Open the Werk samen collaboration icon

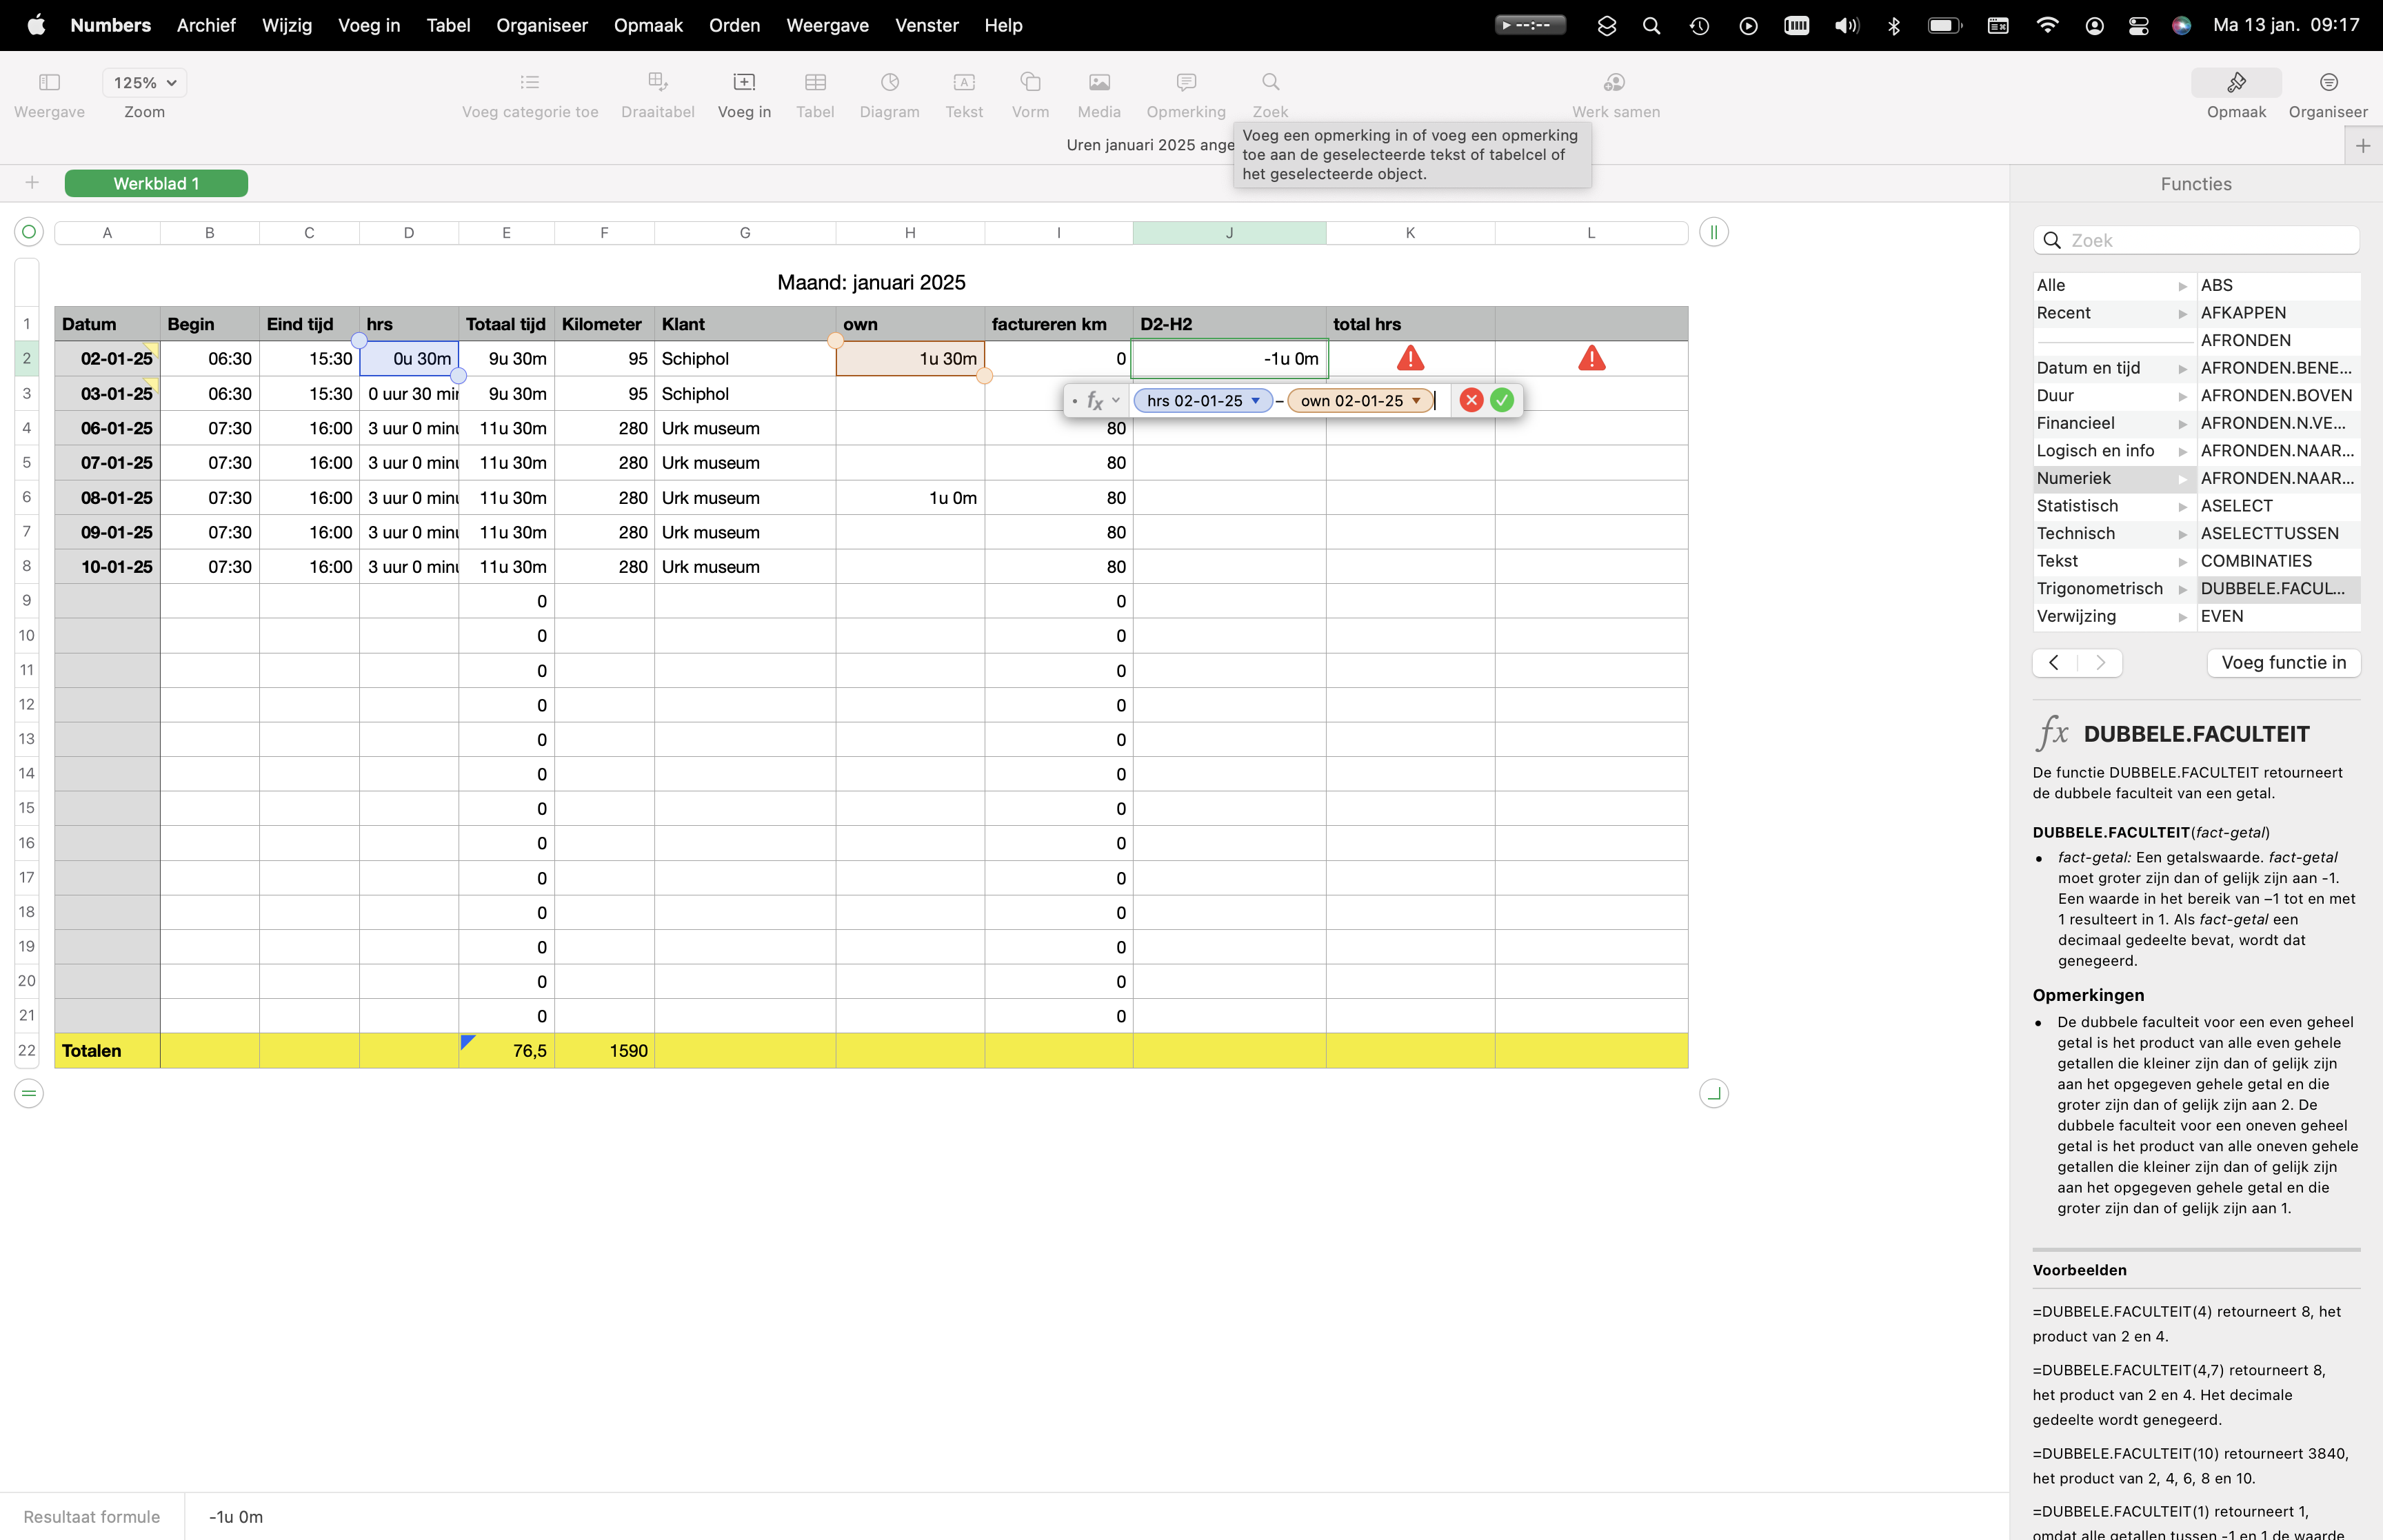[x=1614, y=82]
